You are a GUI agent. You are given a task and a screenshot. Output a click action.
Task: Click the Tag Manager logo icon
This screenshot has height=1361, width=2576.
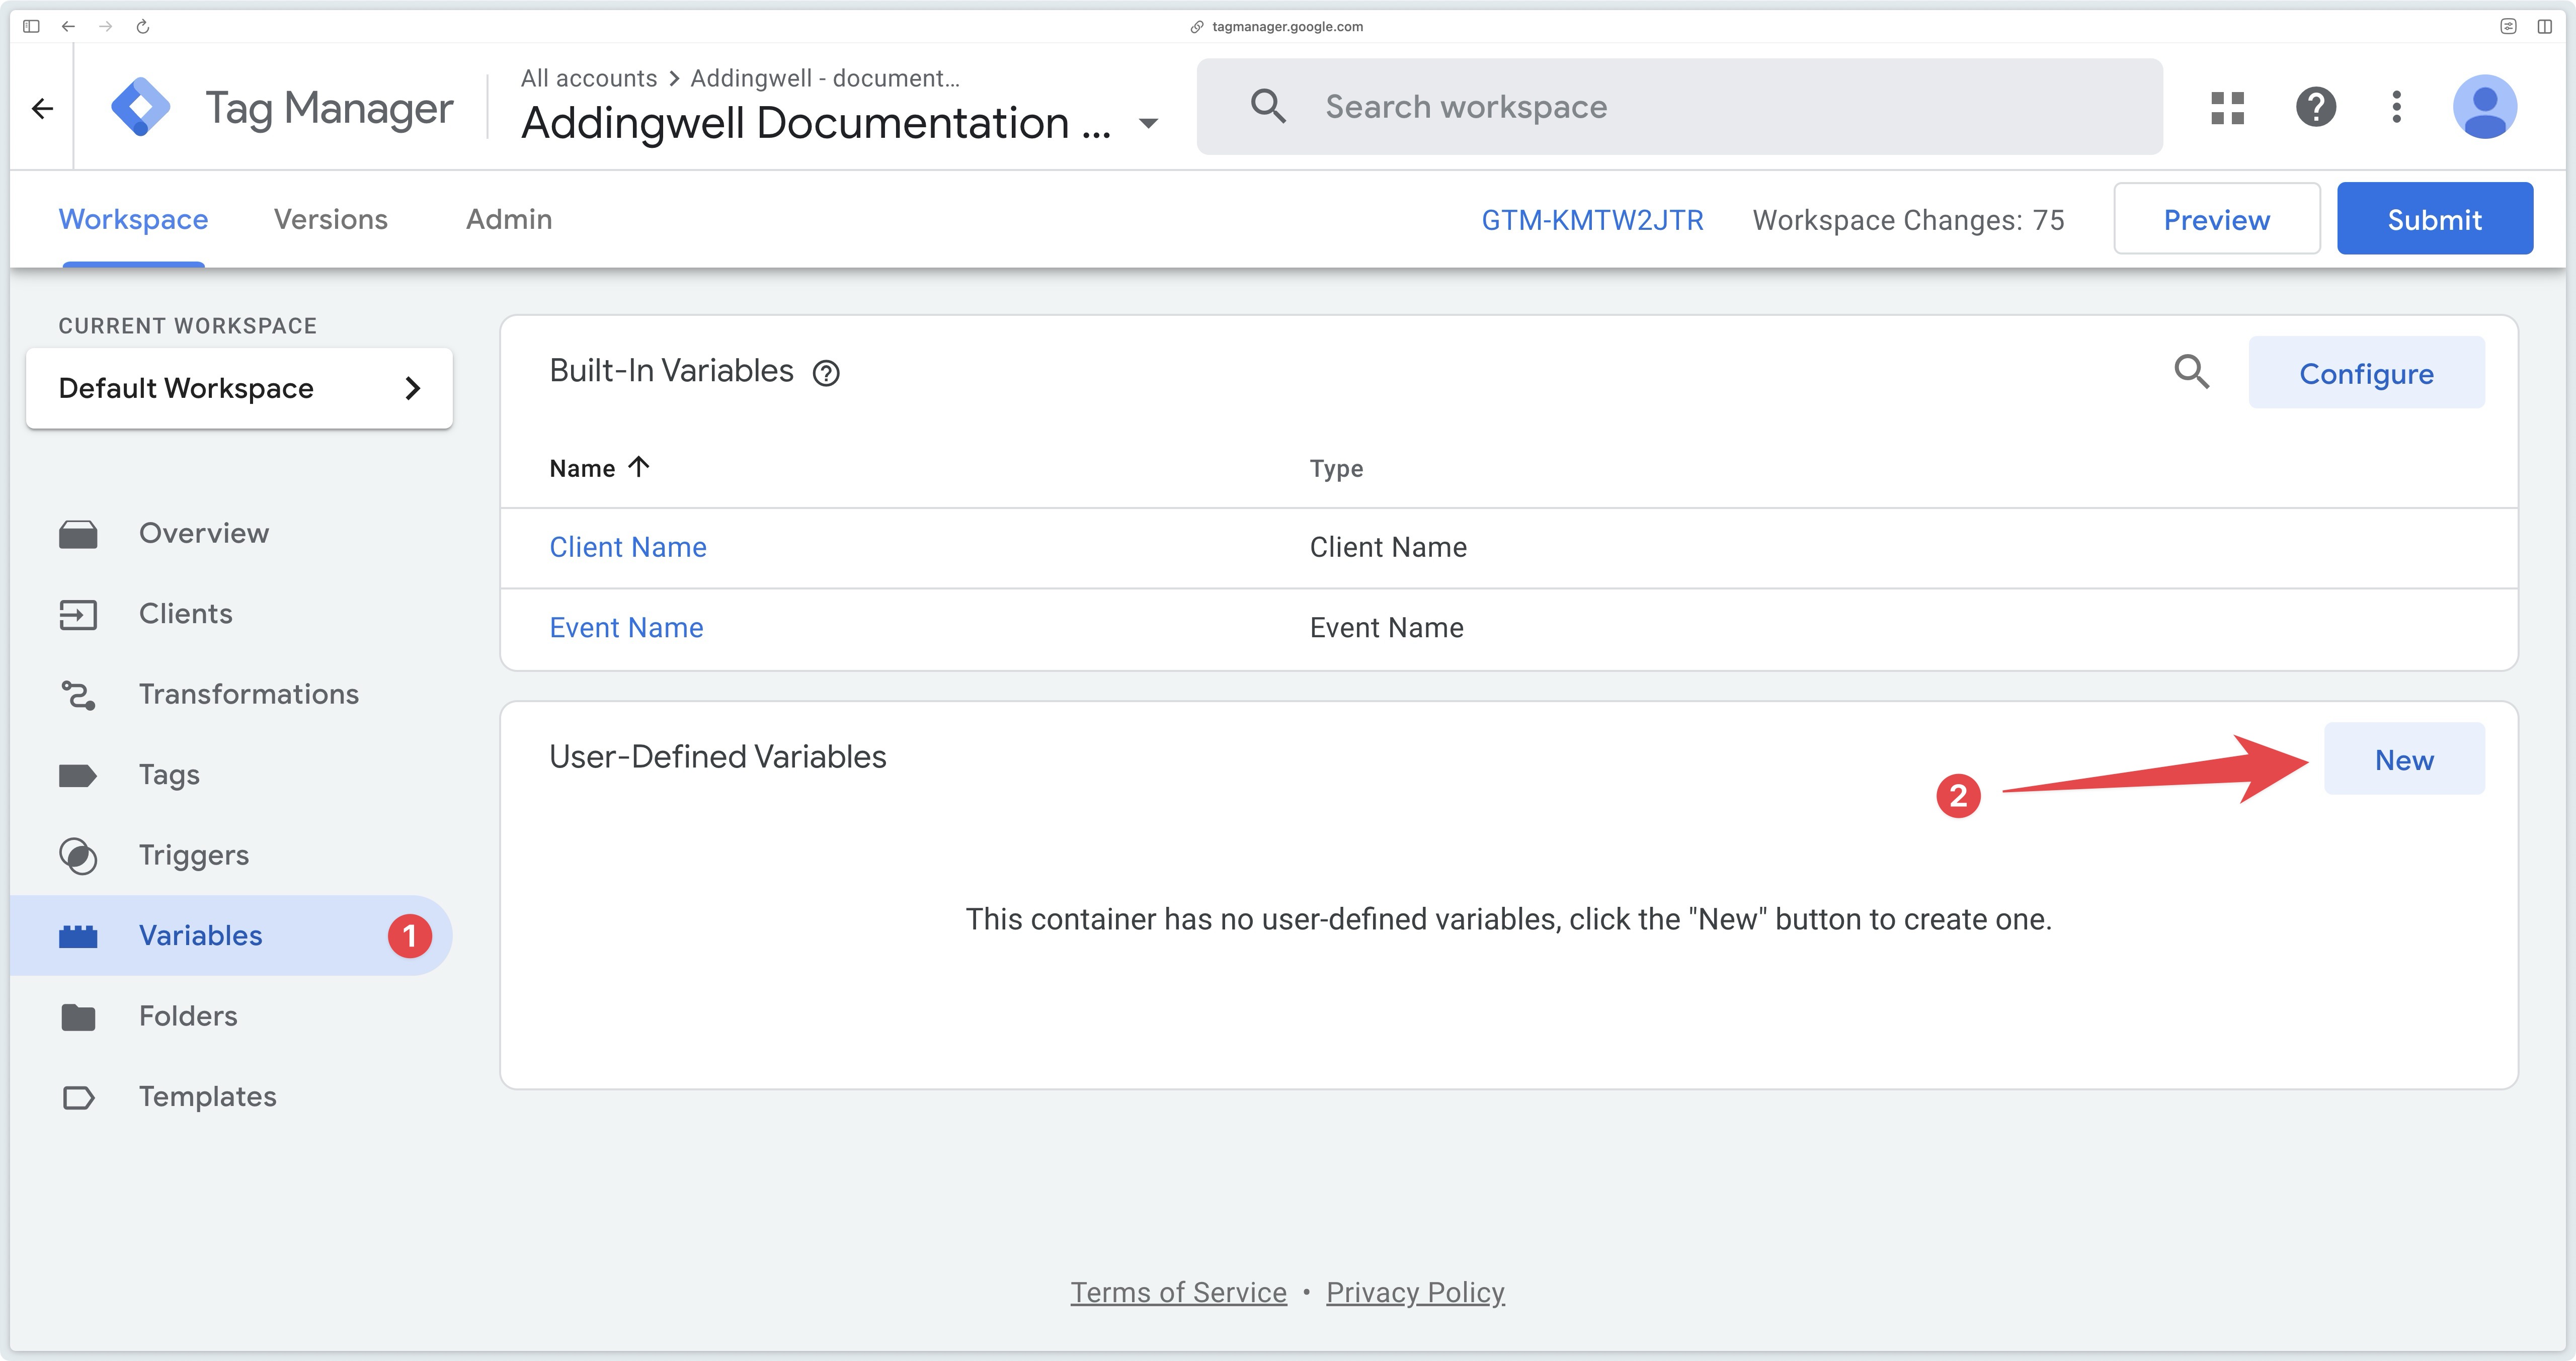click(140, 106)
